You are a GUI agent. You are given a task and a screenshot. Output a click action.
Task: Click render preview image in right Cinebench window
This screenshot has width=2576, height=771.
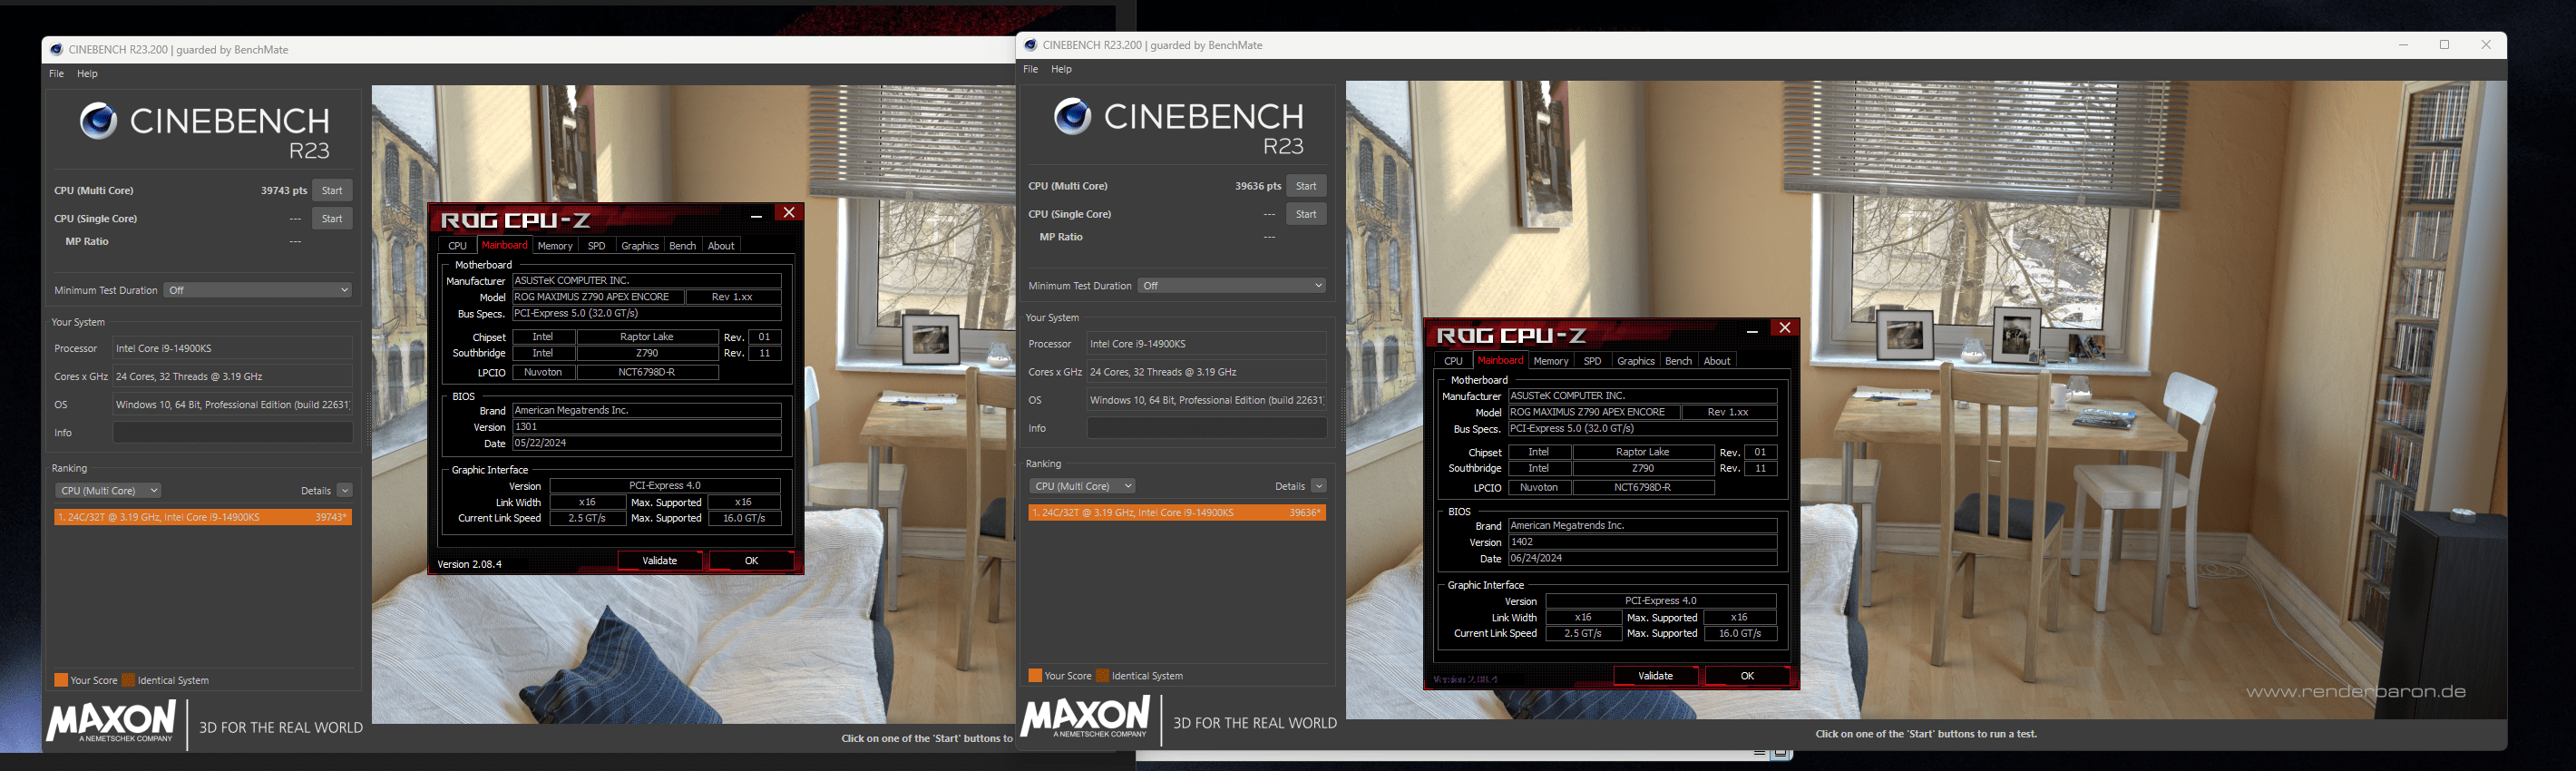pos(1924,400)
